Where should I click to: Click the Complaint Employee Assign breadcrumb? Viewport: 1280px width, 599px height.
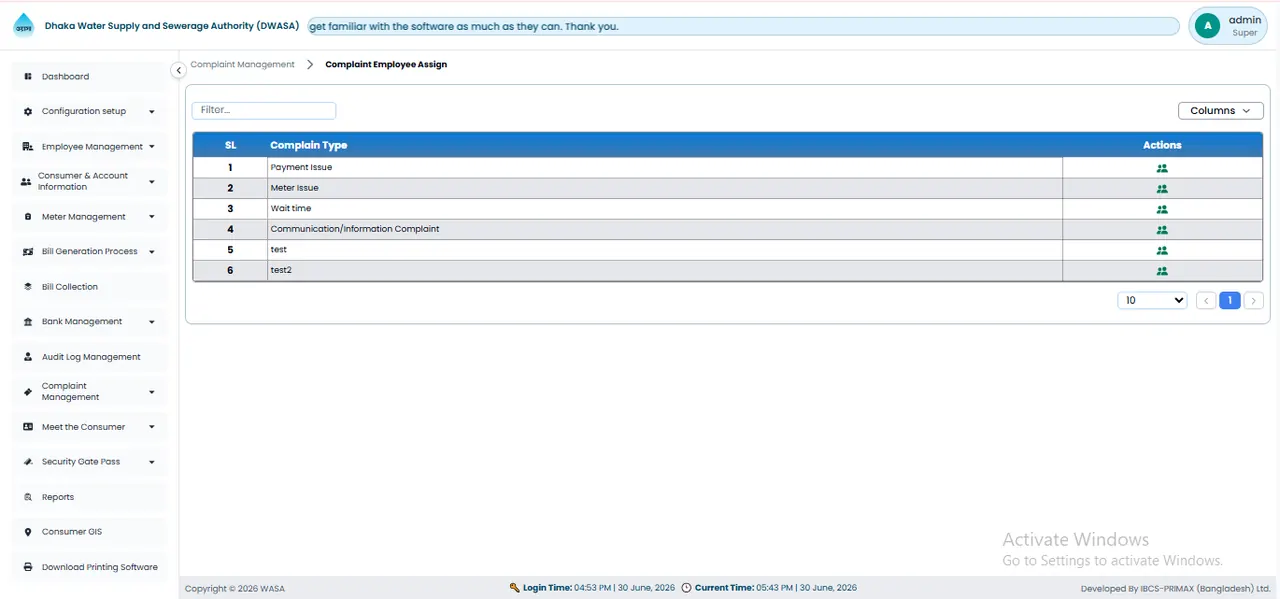click(x=386, y=64)
